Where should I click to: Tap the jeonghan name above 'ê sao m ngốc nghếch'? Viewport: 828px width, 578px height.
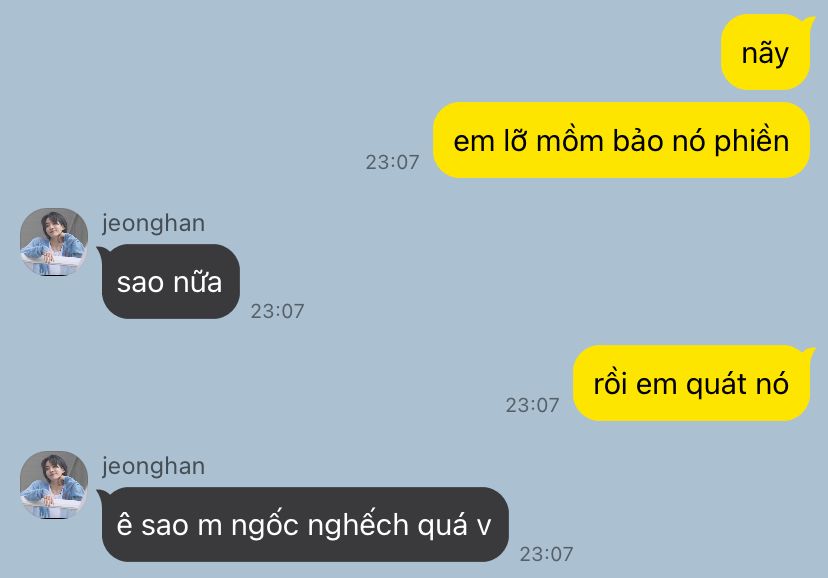coord(154,467)
